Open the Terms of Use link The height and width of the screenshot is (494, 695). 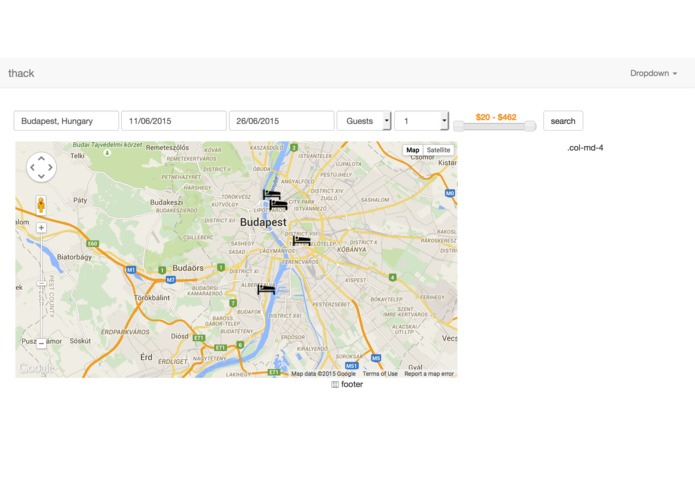click(380, 374)
